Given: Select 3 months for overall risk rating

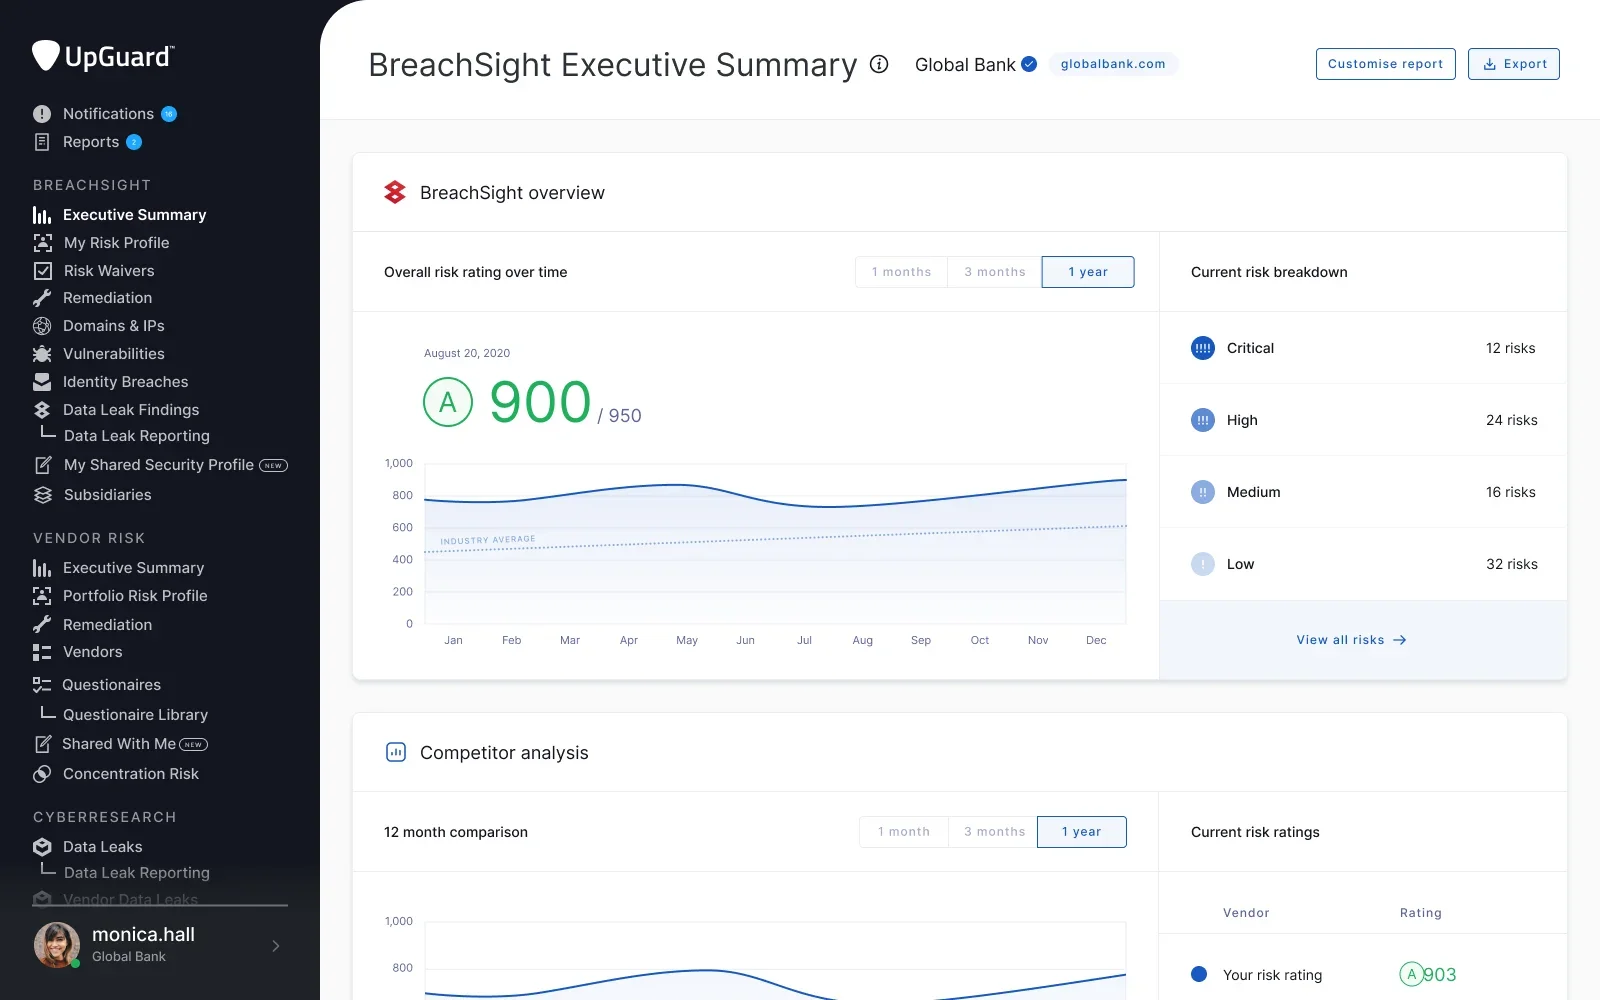Looking at the screenshot, I should click(994, 272).
